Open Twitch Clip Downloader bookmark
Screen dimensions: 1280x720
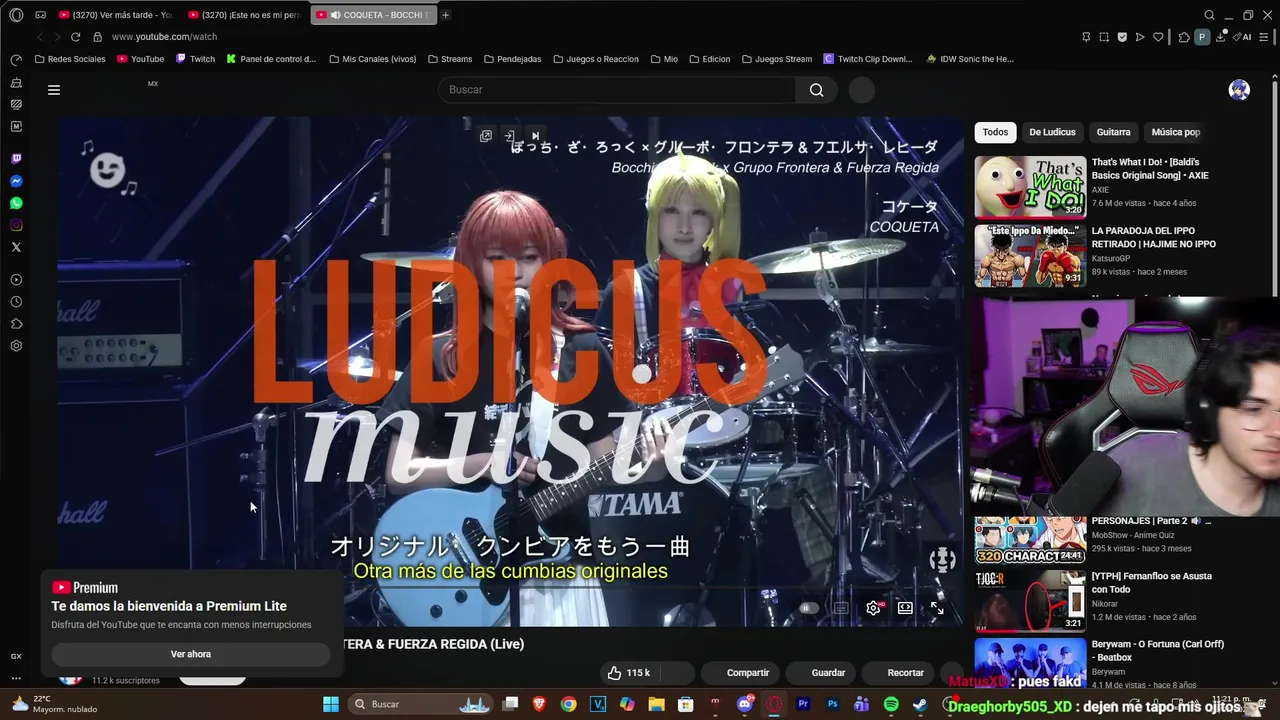coord(868,59)
